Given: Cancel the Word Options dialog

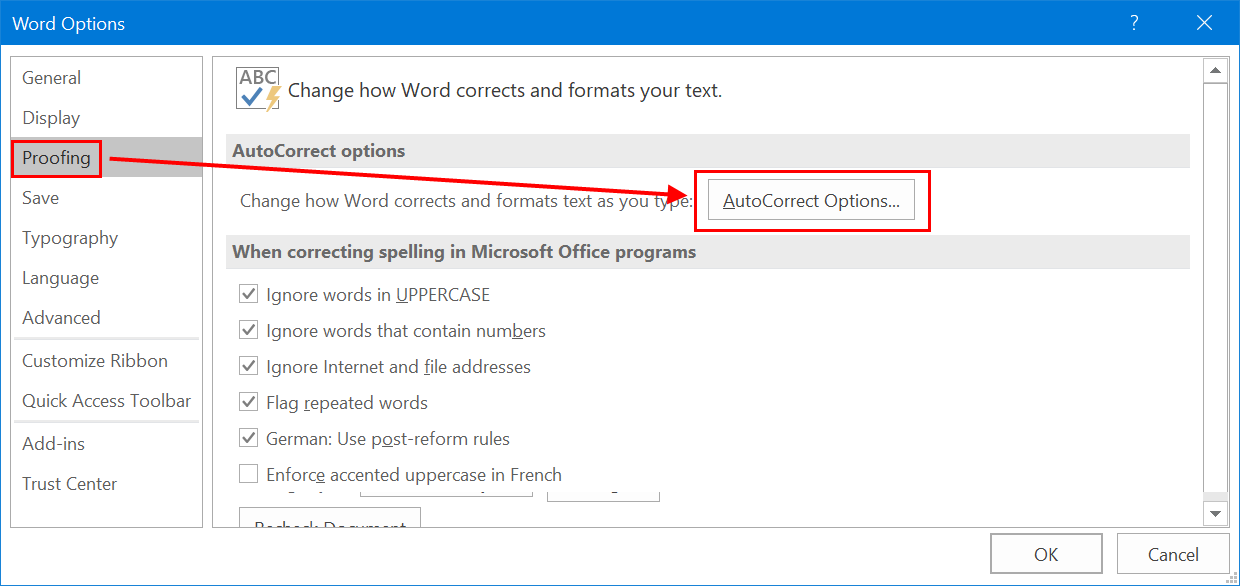Looking at the screenshot, I should (1172, 554).
